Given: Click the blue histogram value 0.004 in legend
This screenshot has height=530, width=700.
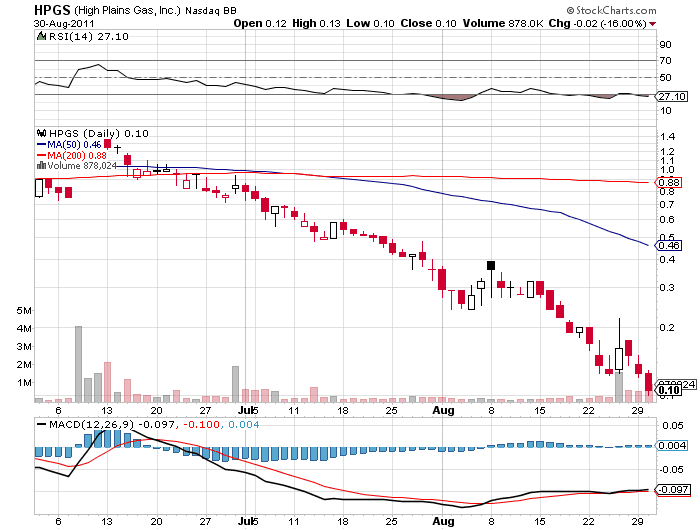Looking at the screenshot, I should (243, 424).
